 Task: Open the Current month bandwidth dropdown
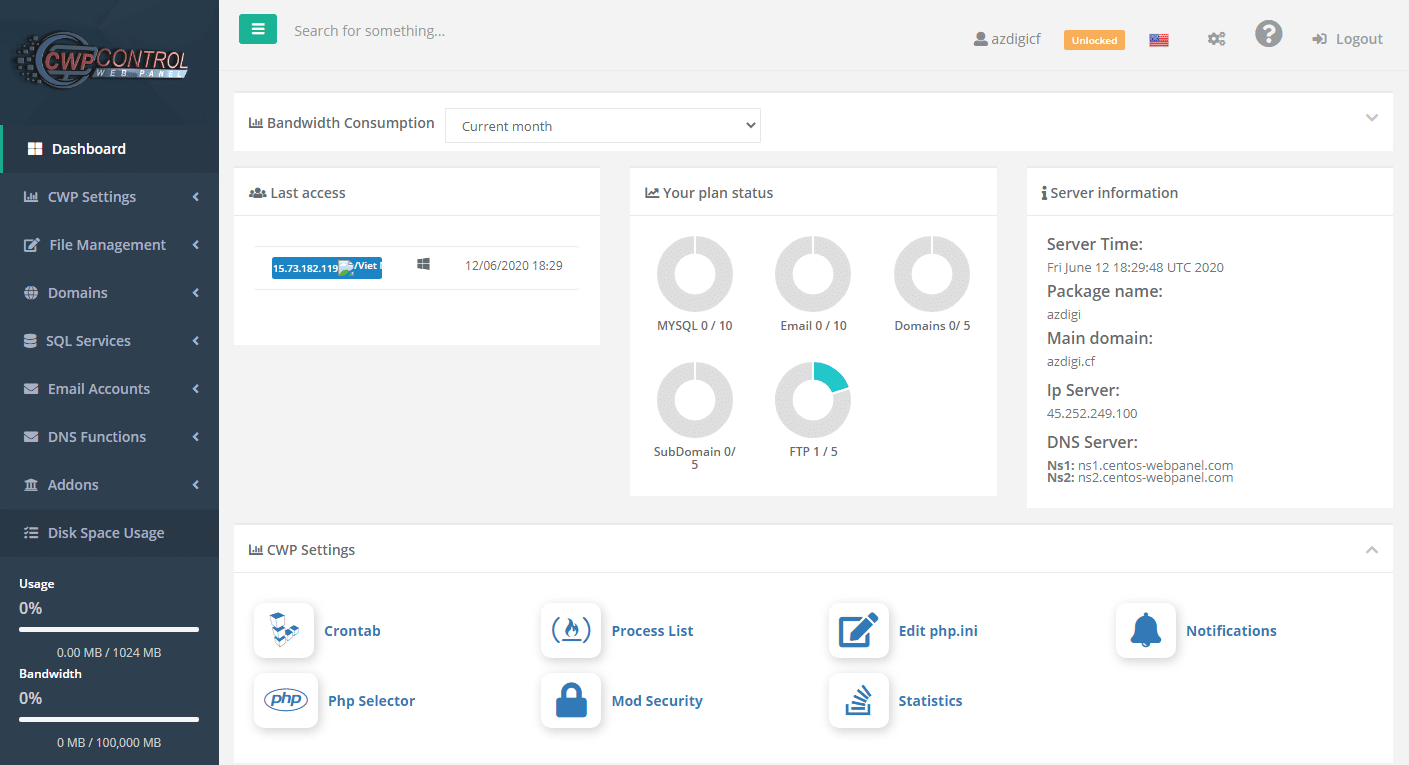pos(602,126)
